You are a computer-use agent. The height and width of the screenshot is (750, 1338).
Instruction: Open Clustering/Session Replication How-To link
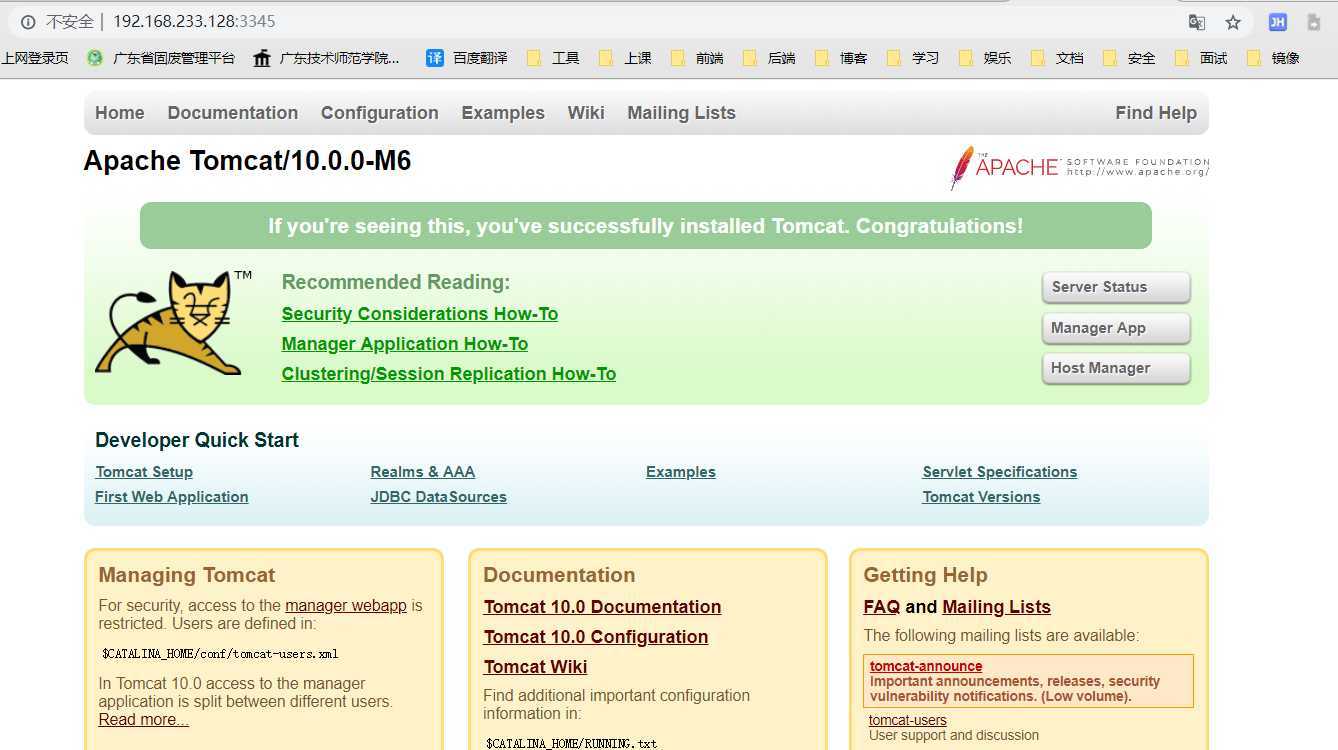tap(449, 374)
